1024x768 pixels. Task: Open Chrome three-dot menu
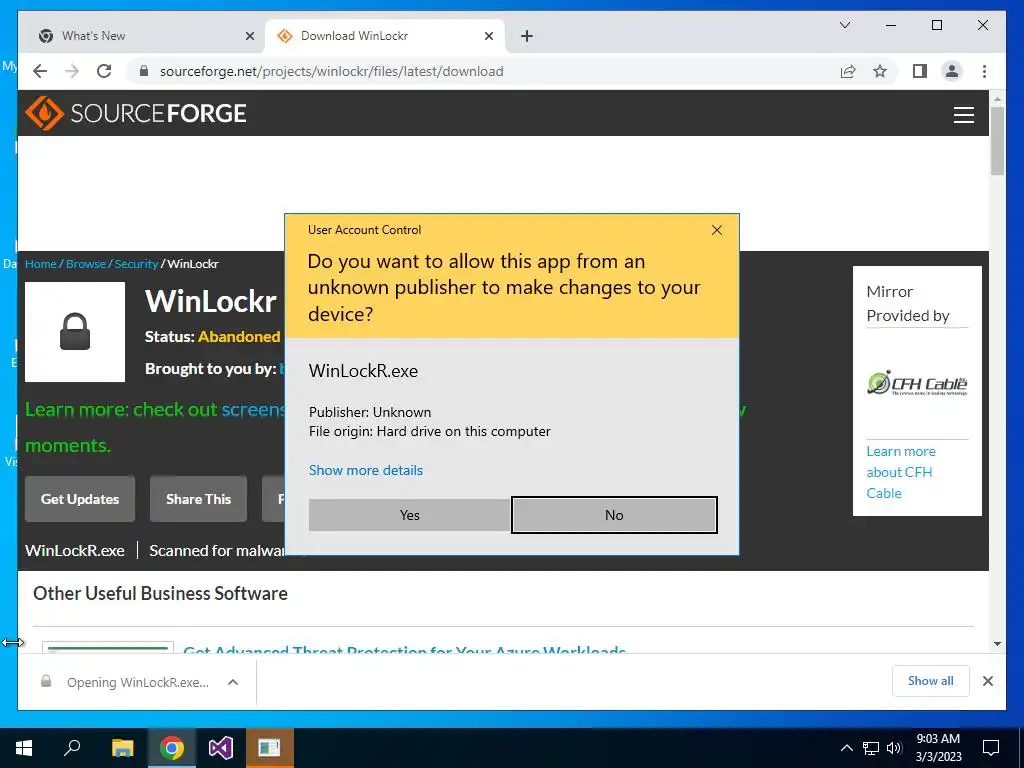[x=984, y=71]
